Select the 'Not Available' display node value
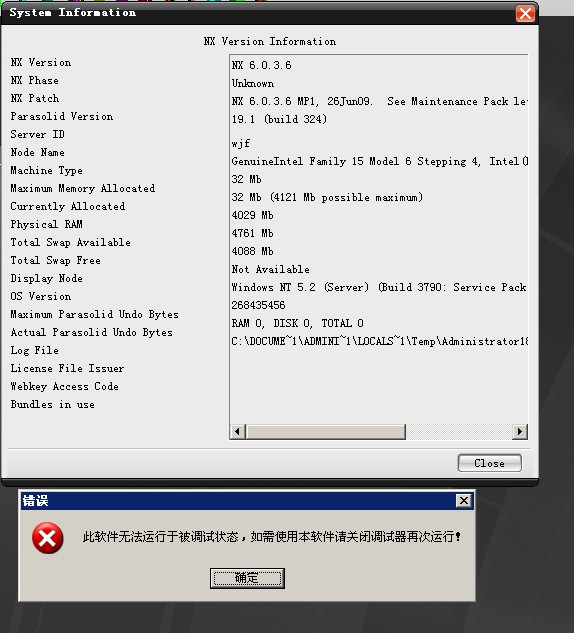This screenshot has width=574, height=633. coord(271,269)
